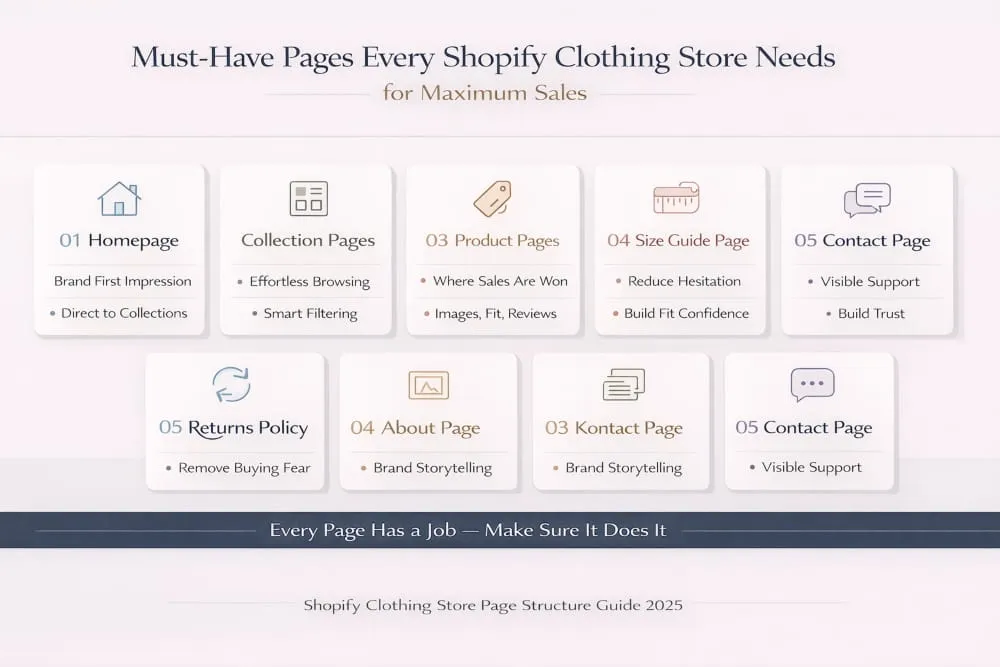Click the circular arrows icon above Returns Policy
Screen dimensions: 1000x667
click(x=231, y=385)
